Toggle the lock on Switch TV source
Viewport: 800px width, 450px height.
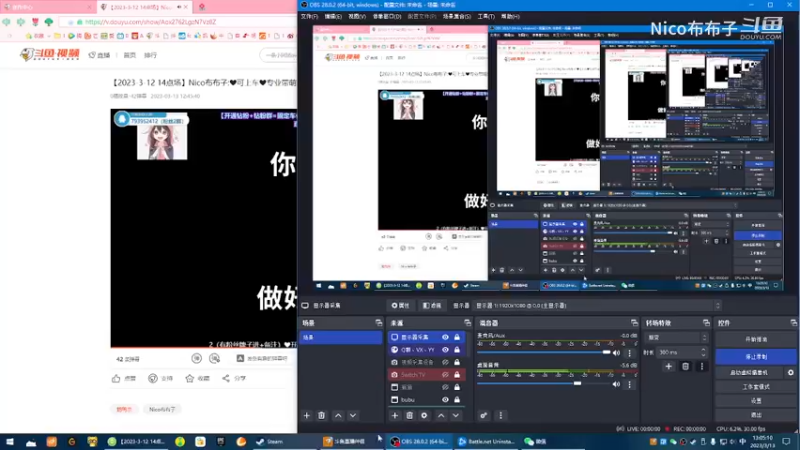point(457,375)
